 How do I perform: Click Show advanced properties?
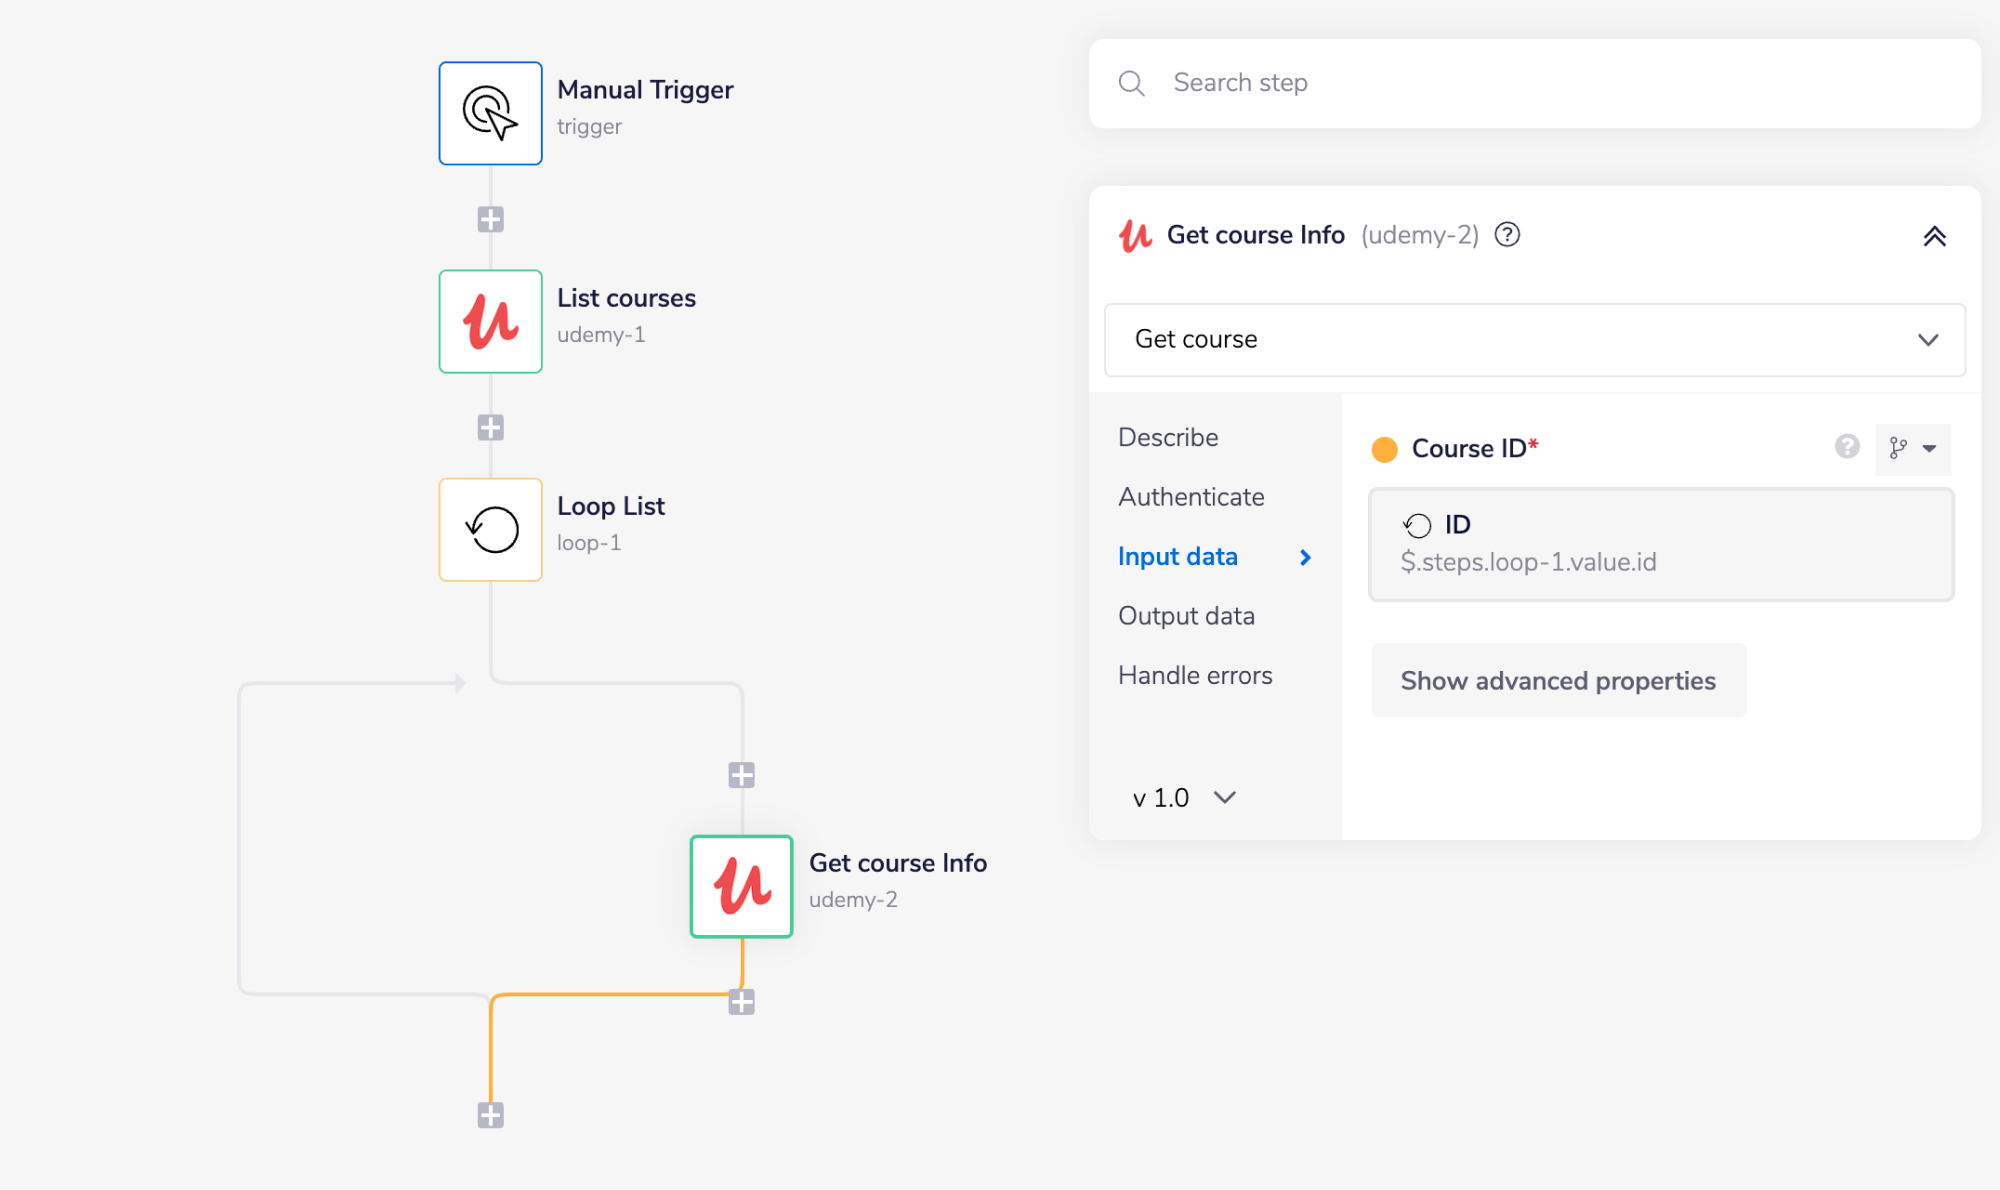pyautogui.click(x=1557, y=680)
